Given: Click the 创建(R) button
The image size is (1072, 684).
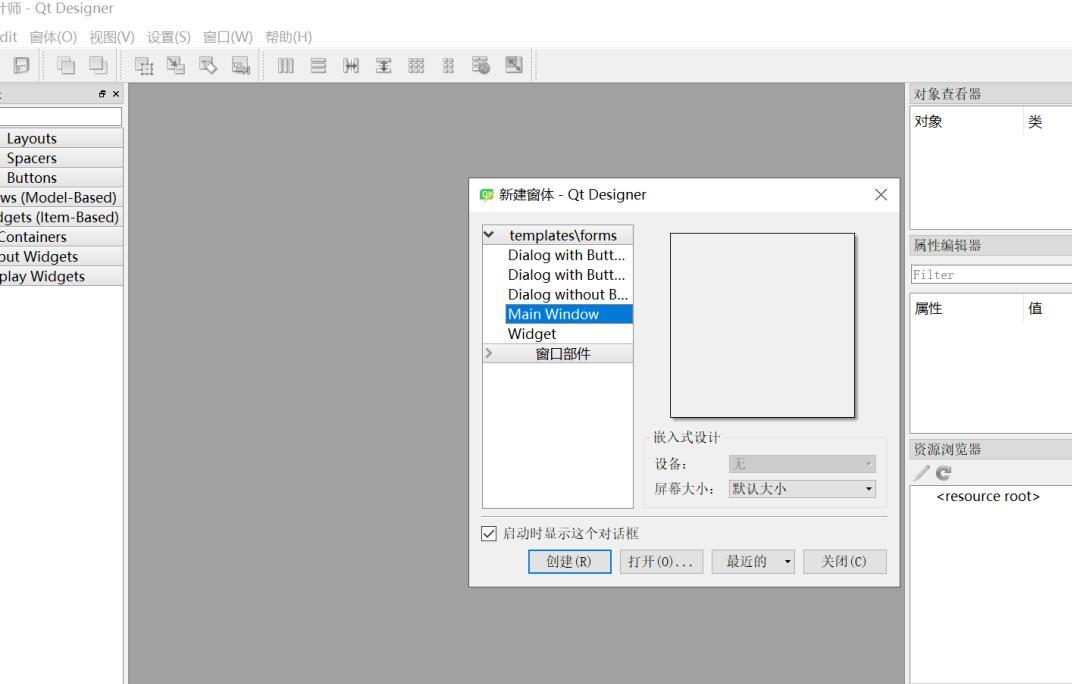Looking at the screenshot, I should [x=569, y=562].
